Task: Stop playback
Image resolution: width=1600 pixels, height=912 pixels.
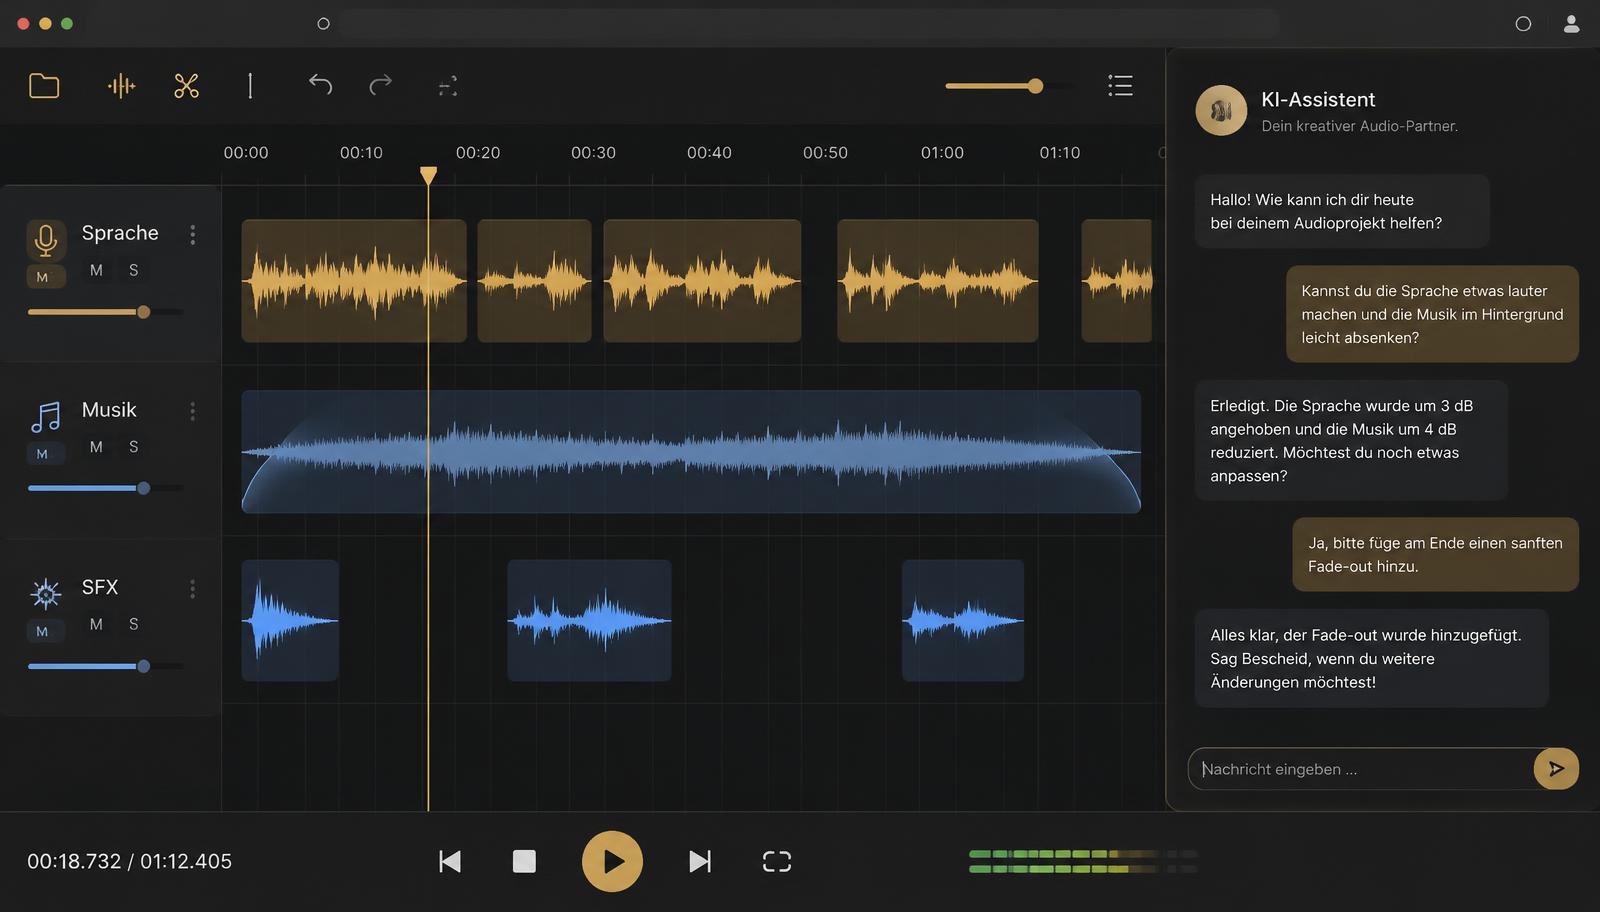Action: (x=524, y=861)
